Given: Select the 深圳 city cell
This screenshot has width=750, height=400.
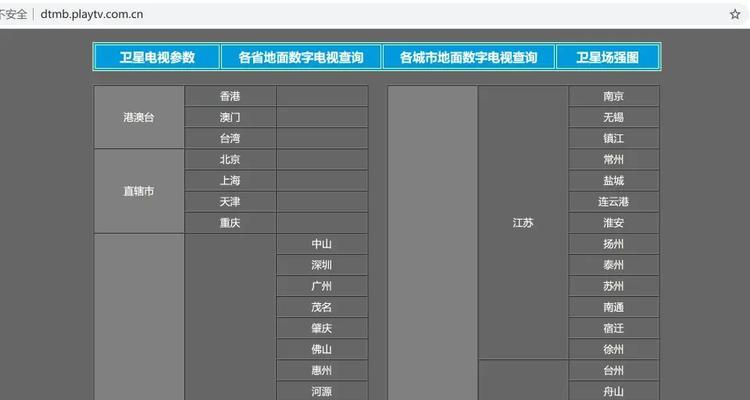Looking at the screenshot, I should pyautogui.click(x=322, y=265).
